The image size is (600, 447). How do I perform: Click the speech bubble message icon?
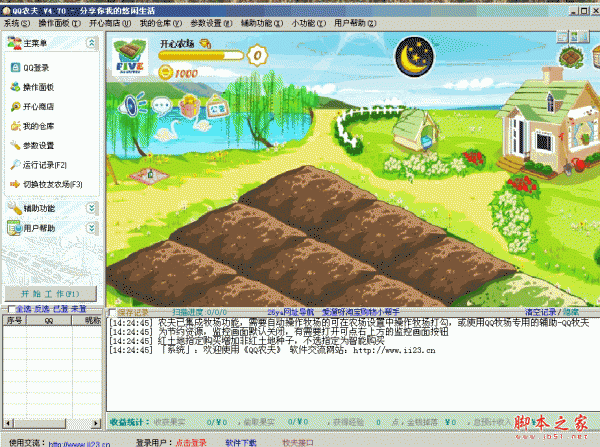point(161,105)
